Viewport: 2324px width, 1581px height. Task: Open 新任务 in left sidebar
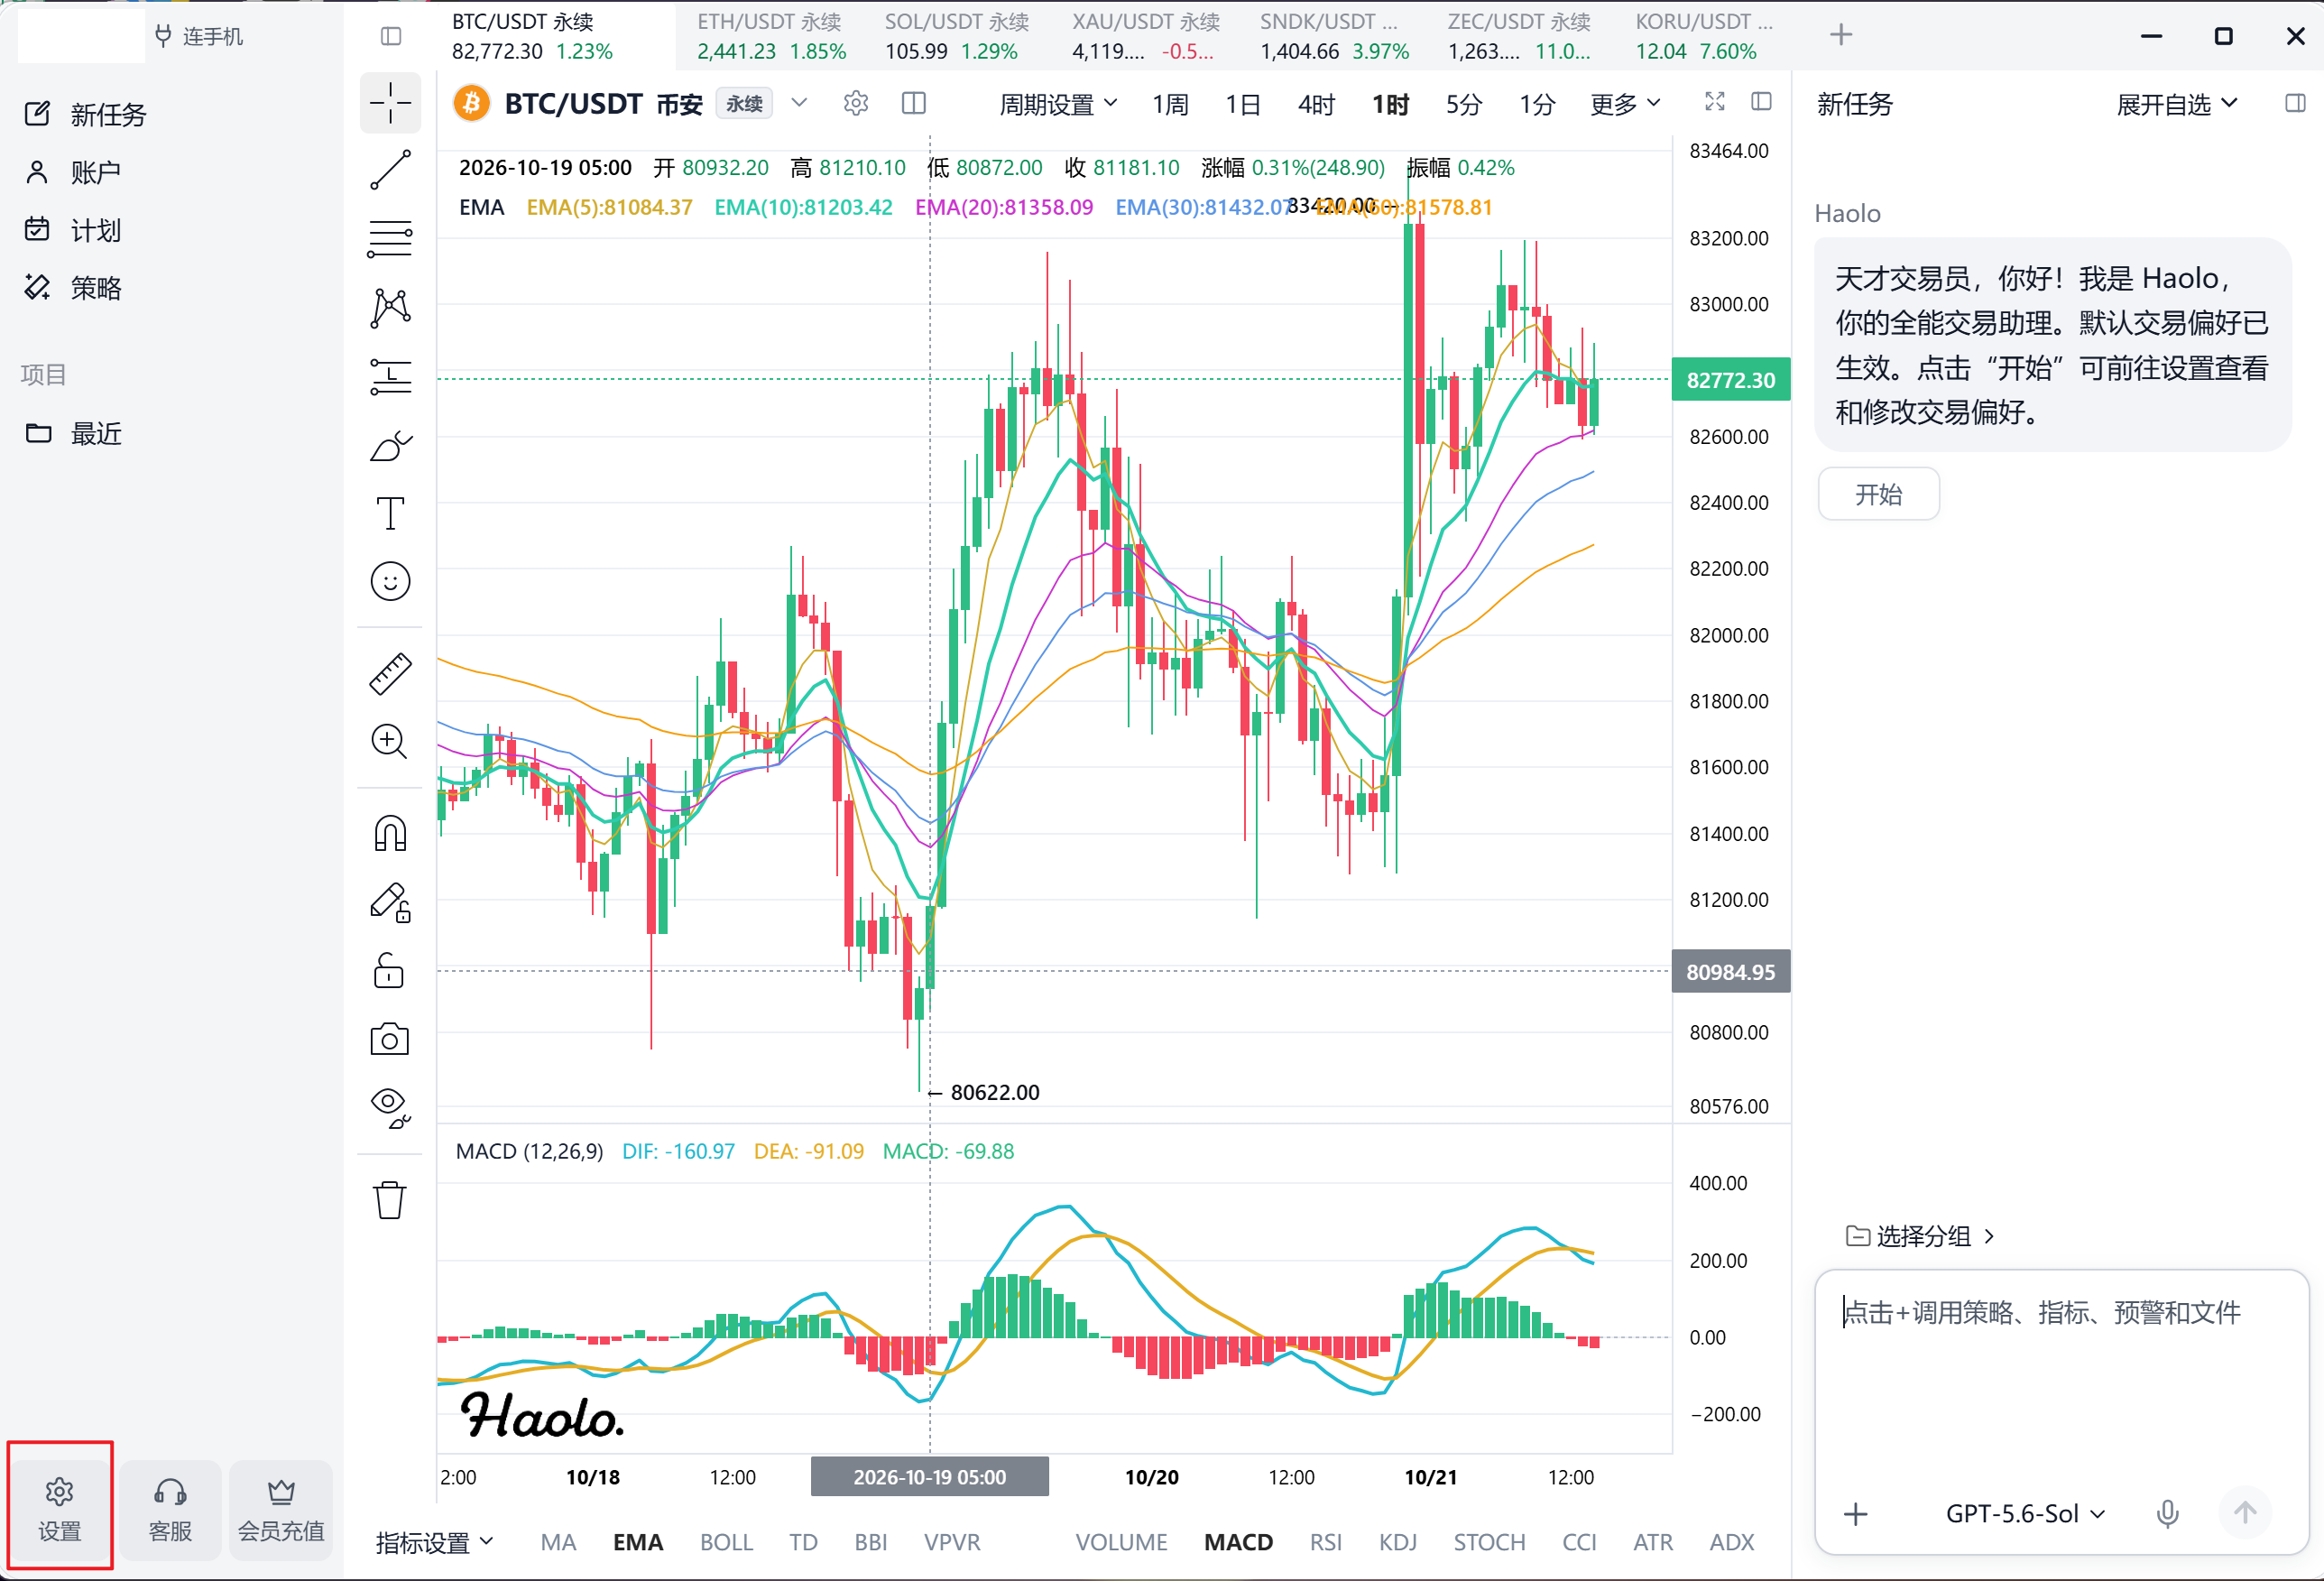click(x=86, y=115)
